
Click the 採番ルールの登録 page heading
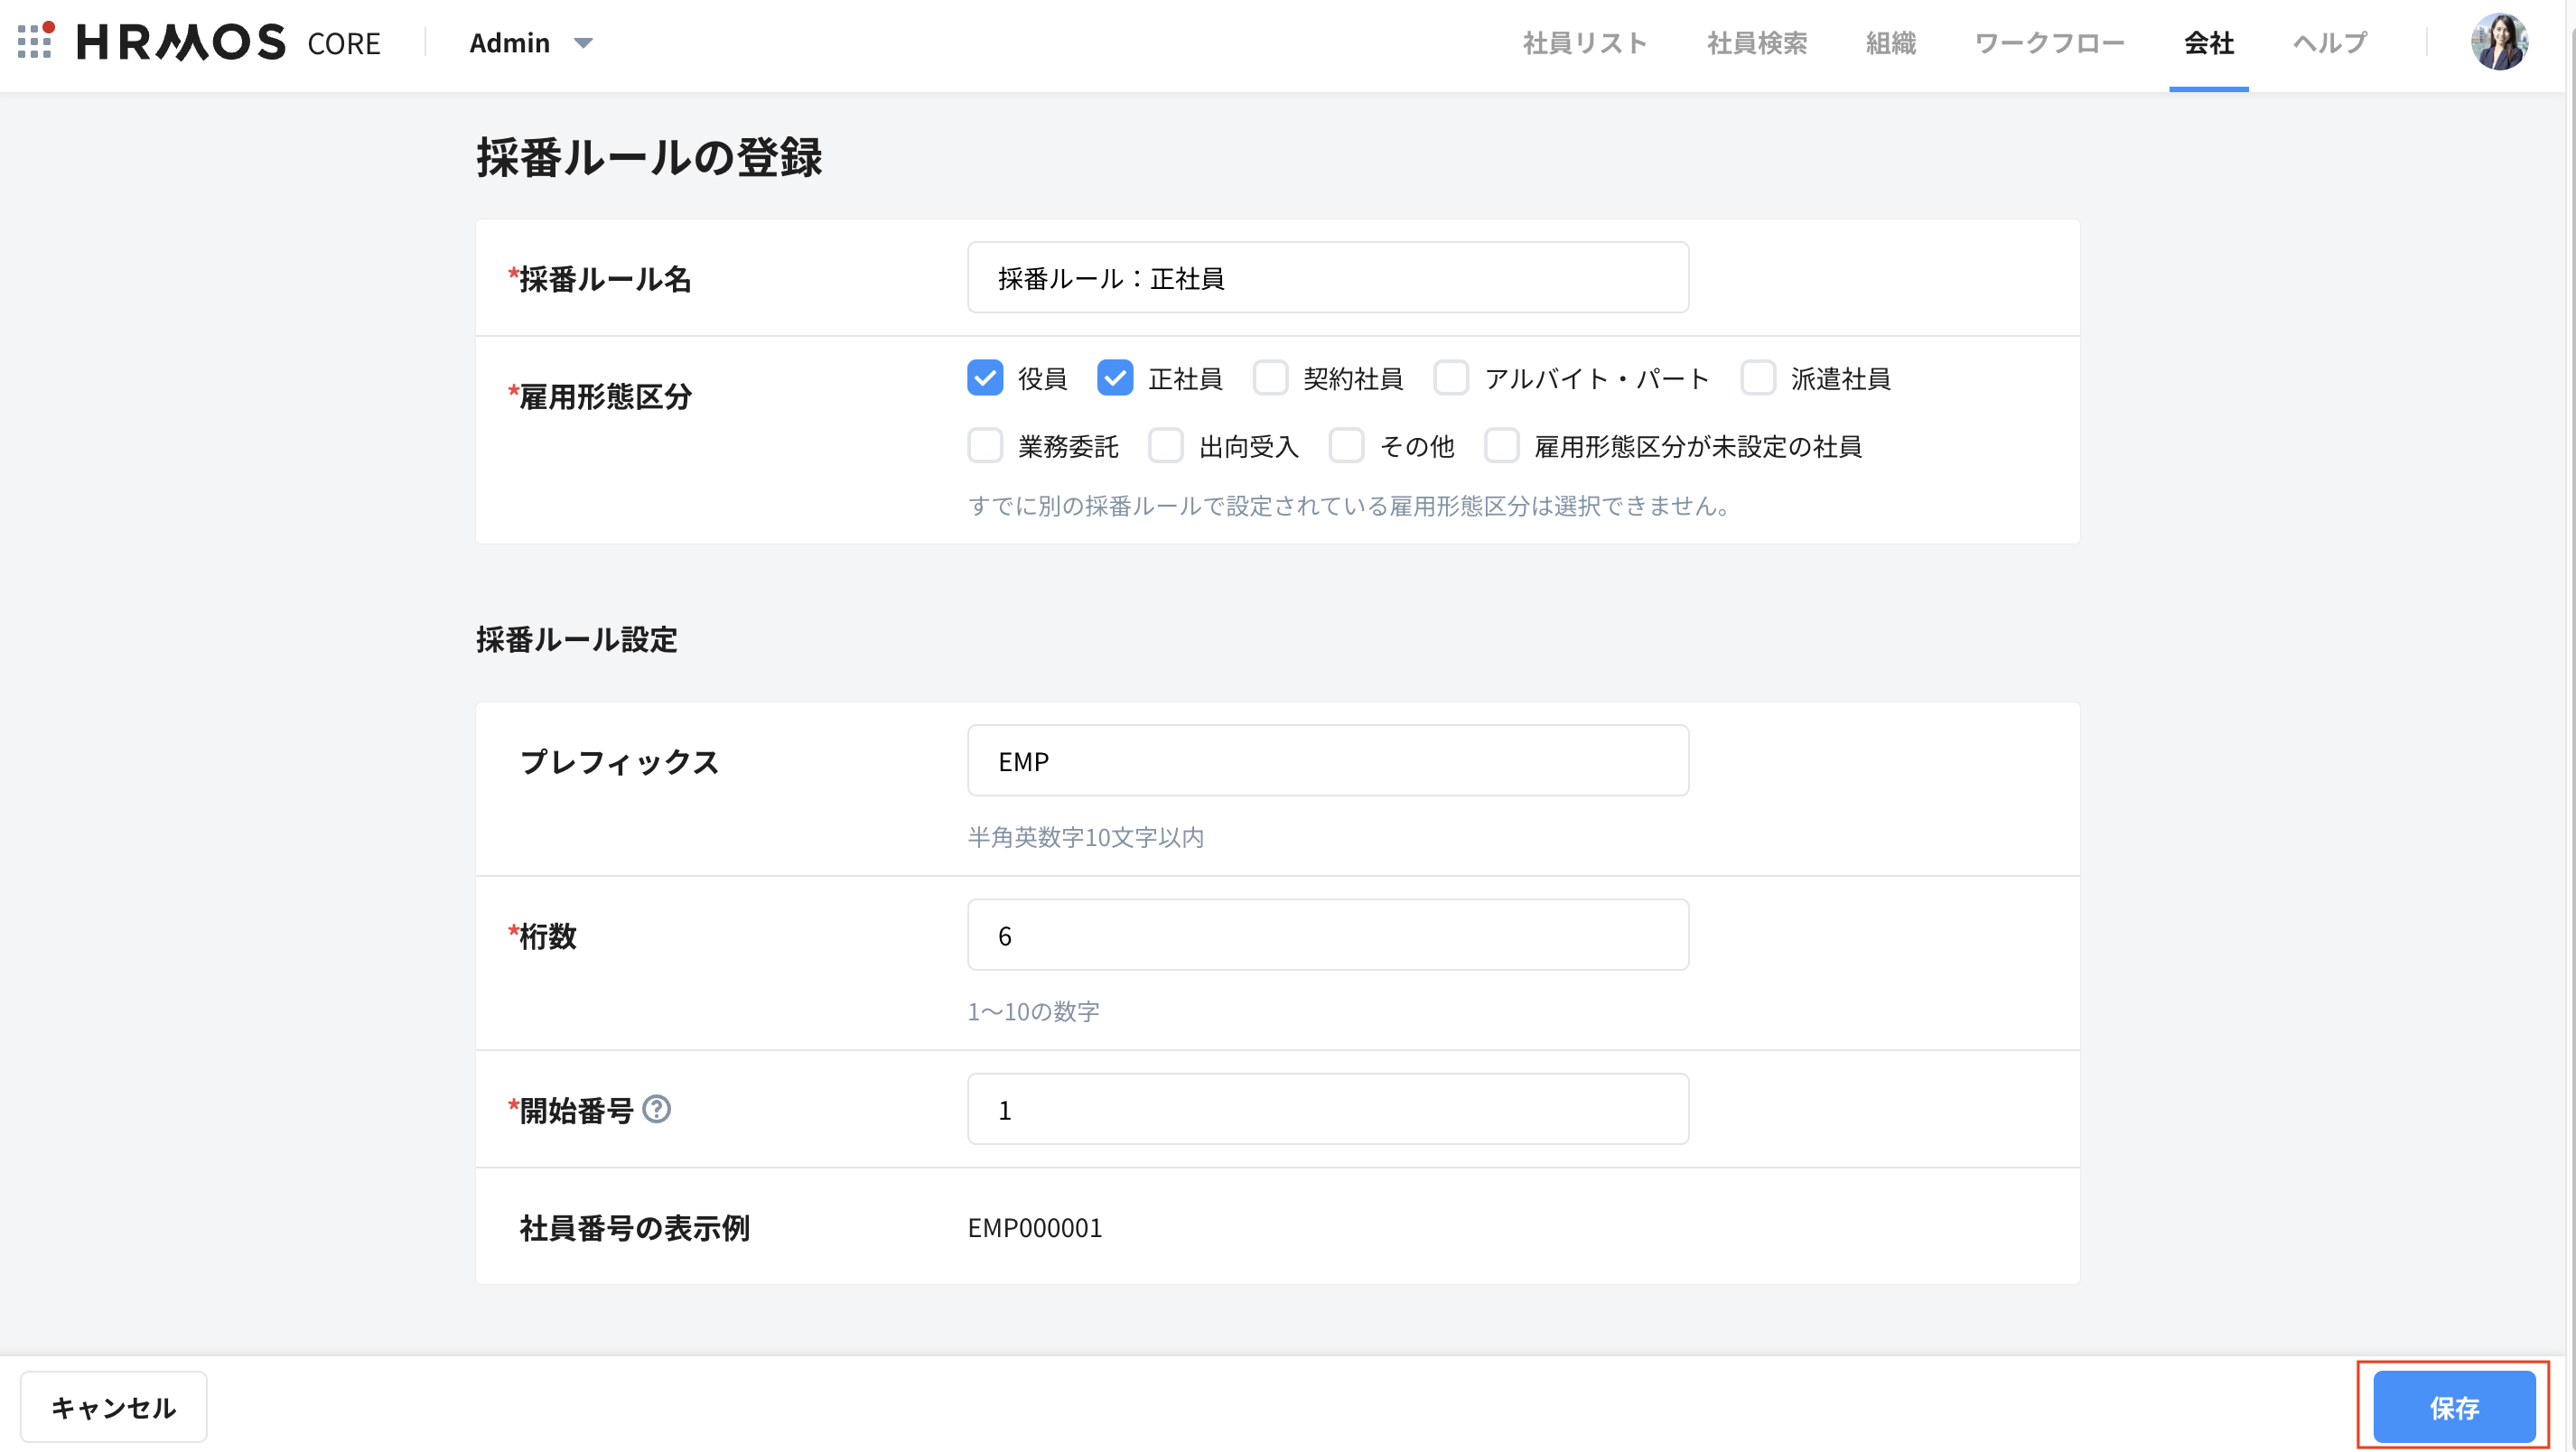coord(649,157)
